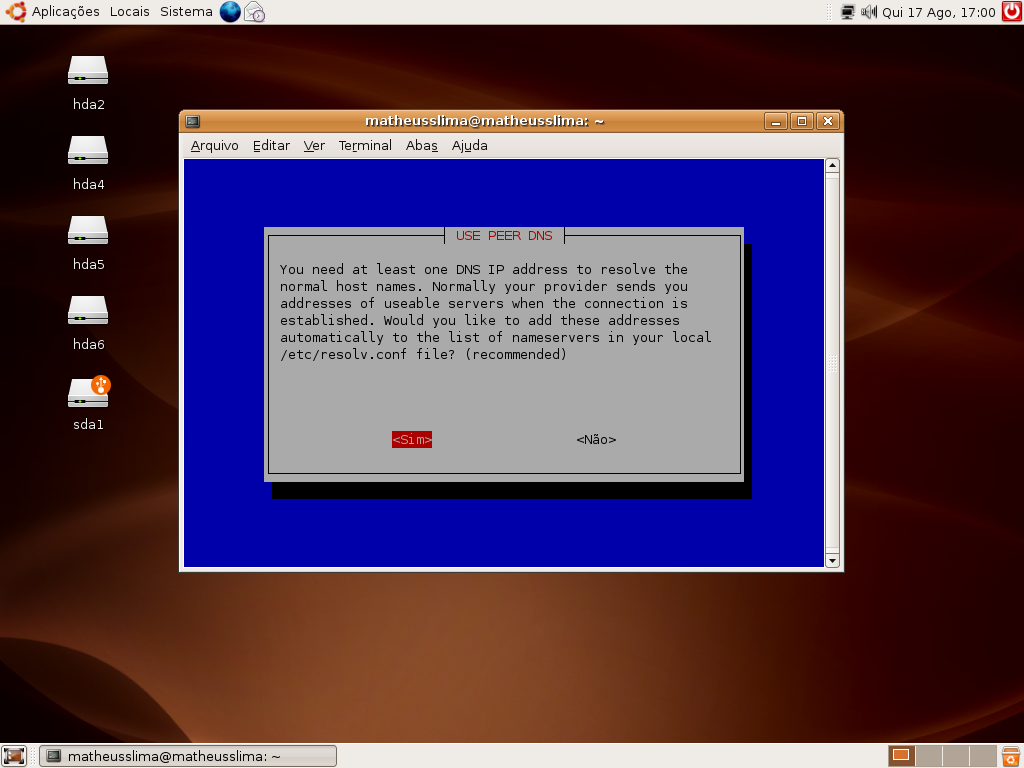Open the sda1 USB drive icon
This screenshot has height=768, width=1024.
[x=88, y=392]
